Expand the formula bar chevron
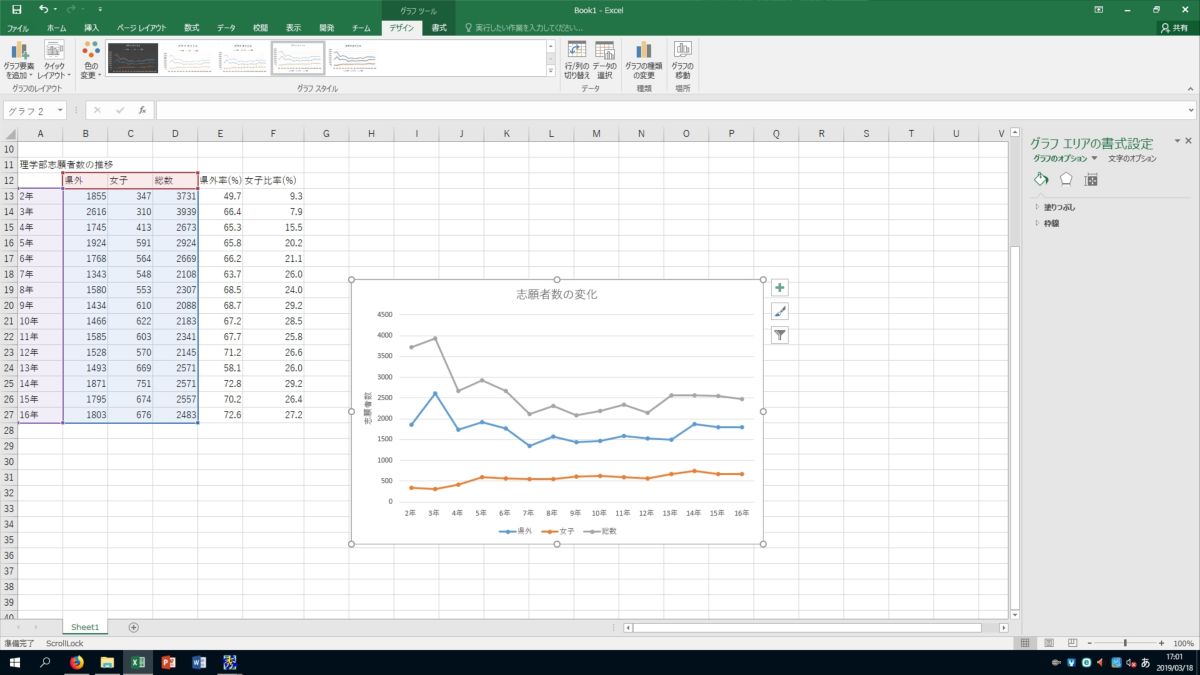Screen dimensions: 1200x675 coord(1191,110)
